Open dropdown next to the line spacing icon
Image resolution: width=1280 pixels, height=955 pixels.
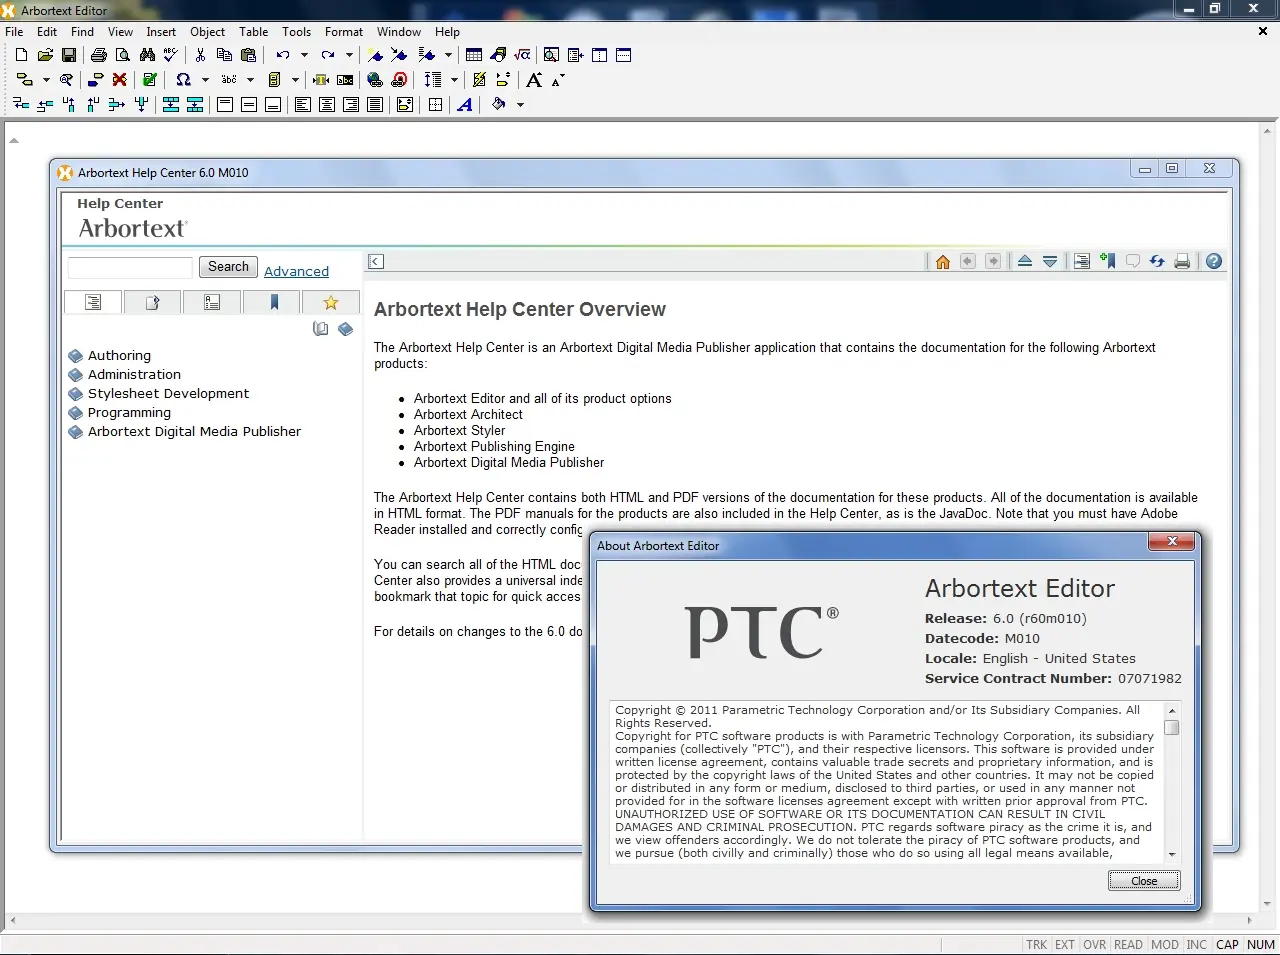tap(454, 80)
